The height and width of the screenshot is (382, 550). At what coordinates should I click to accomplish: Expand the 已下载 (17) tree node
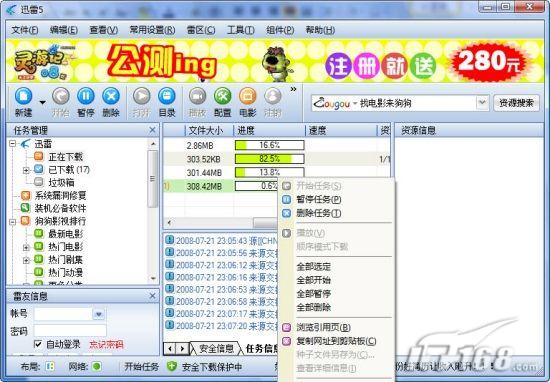pos(26,170)
